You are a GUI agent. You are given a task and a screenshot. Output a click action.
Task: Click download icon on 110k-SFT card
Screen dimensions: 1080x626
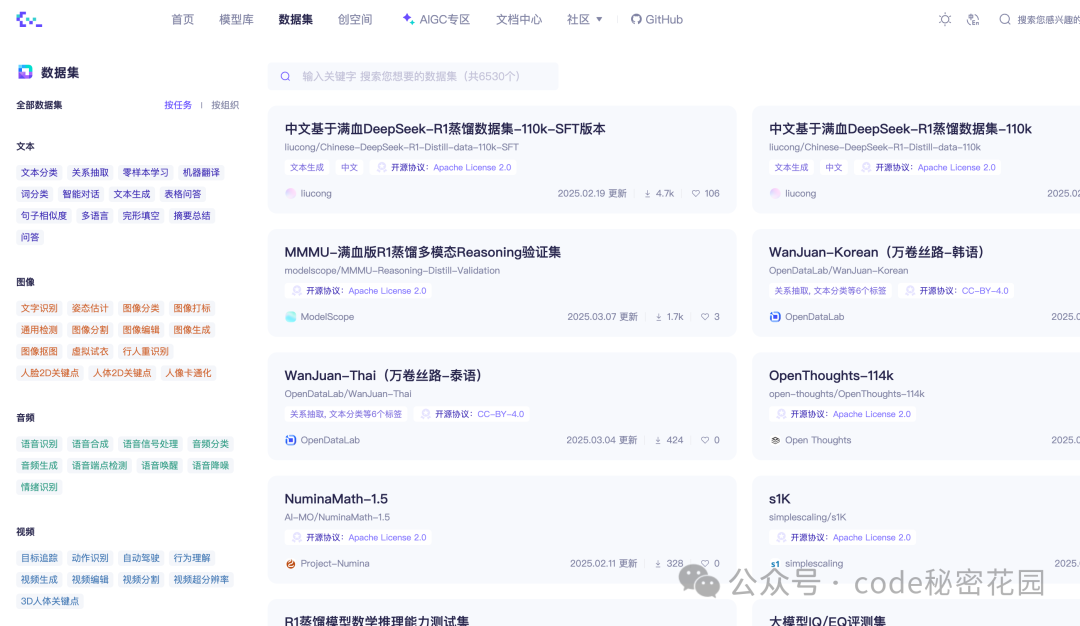pyautogui.click(x=647, y=194)
